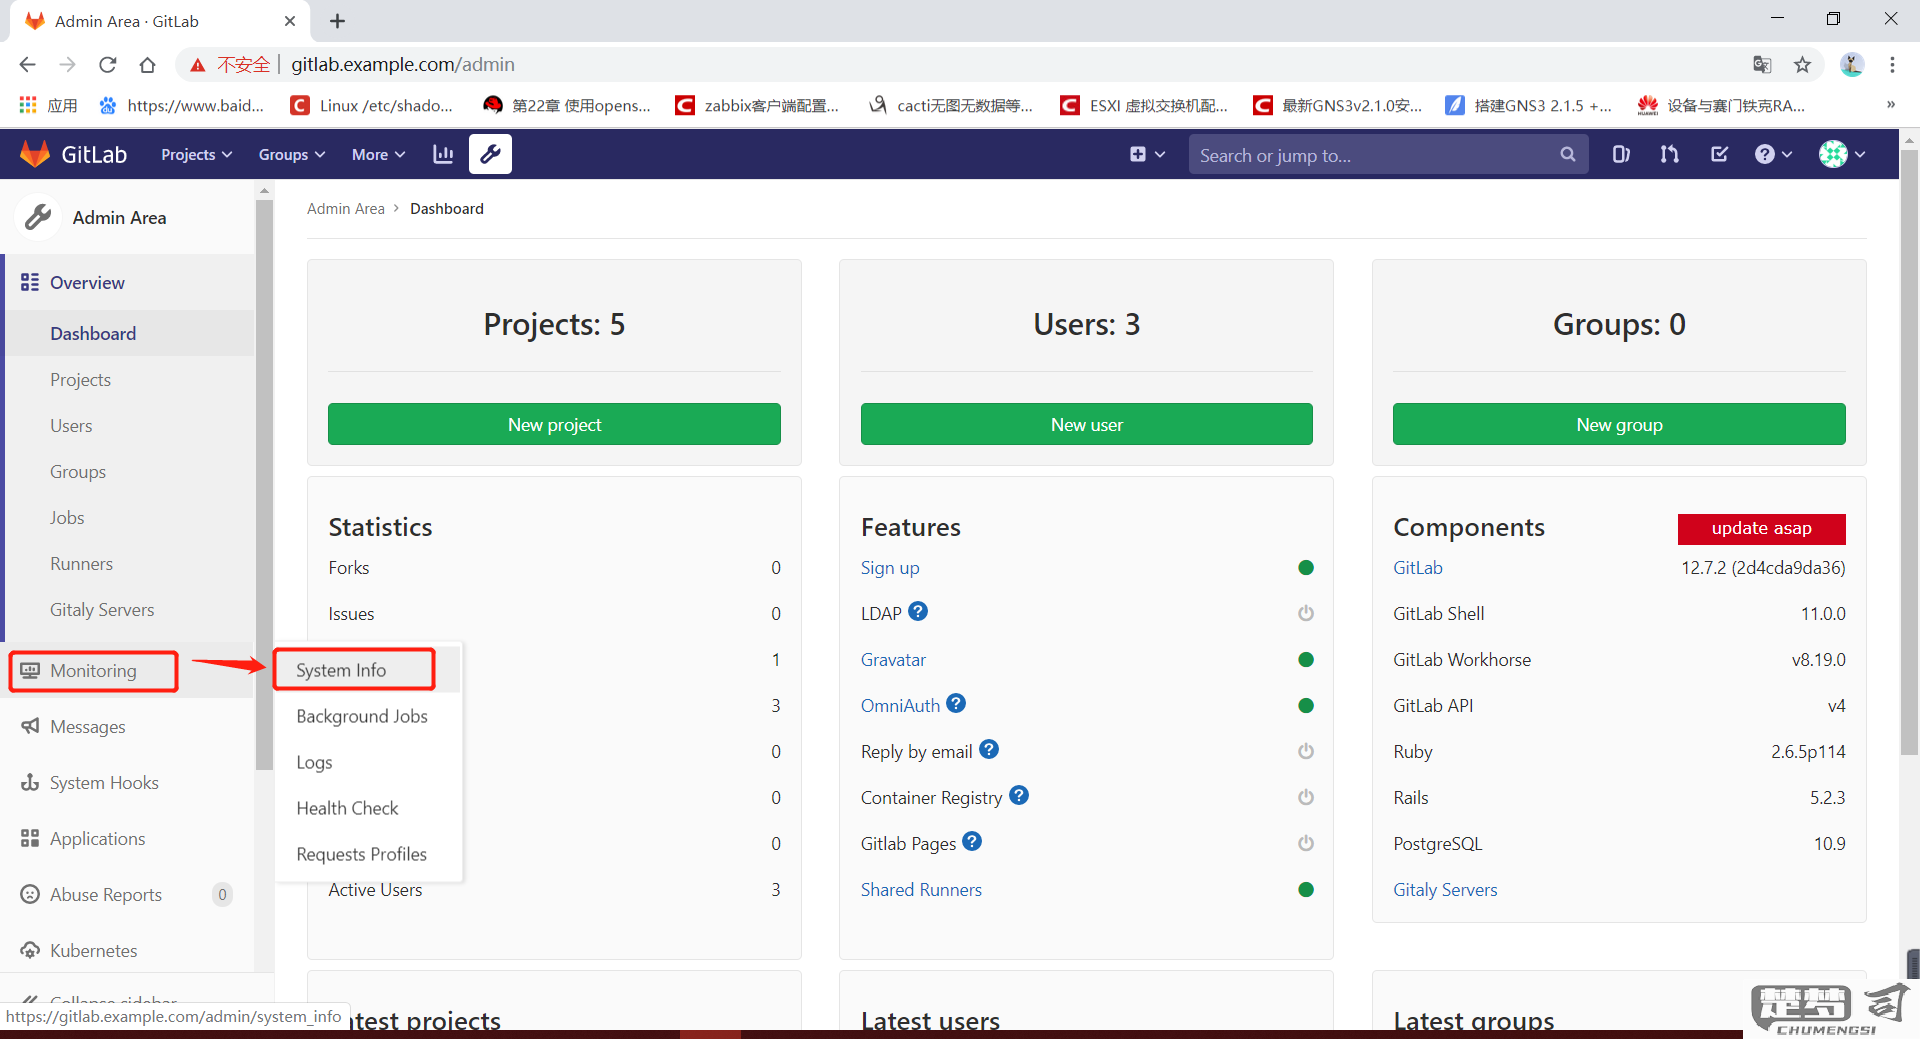1920x1039 pixels.
Task: Click the admin wrench icon in navbar
Action: coord(490,154)
